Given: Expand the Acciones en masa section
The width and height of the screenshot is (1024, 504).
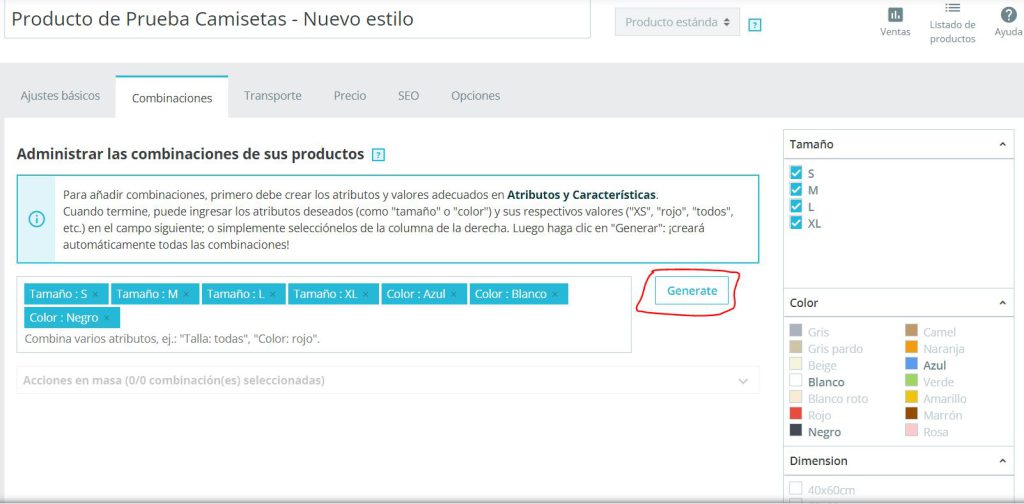Looking at the screenshot, I should point(388,380).
